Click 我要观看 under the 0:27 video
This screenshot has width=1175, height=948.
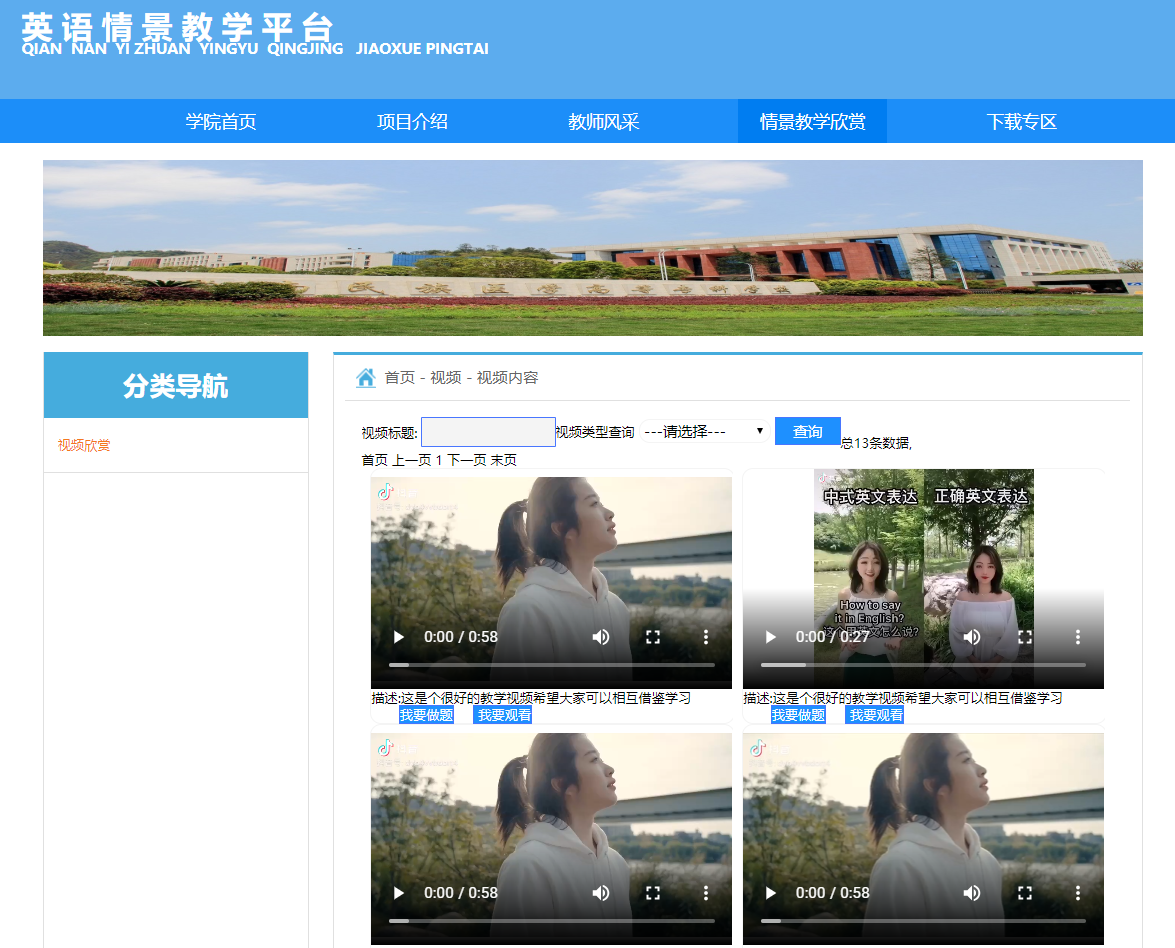[x=876, y=715]
